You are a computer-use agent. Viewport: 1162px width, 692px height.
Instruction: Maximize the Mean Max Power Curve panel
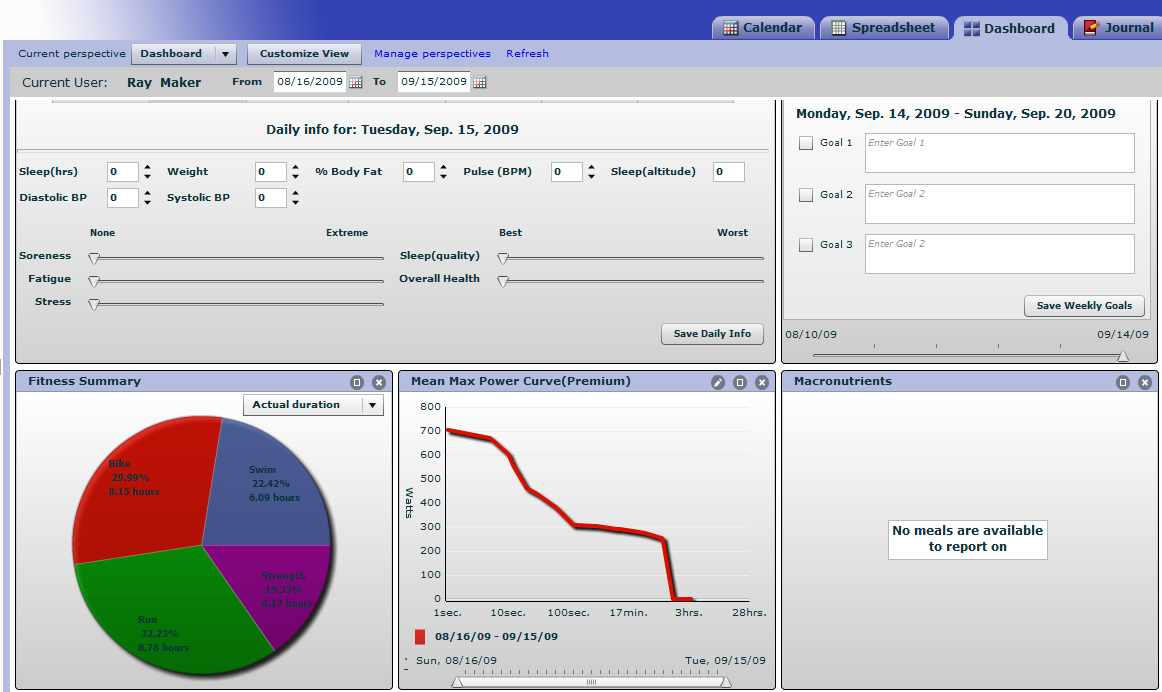pyautogui.click(x=740, y=382)
